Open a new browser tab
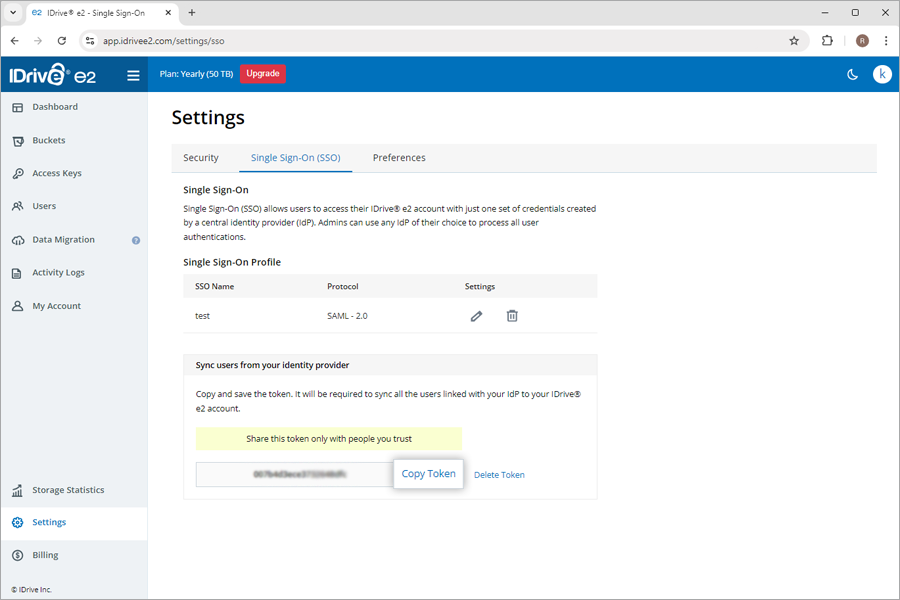The height and width of the screenshot is (600, 900). (x=192, y=13)
